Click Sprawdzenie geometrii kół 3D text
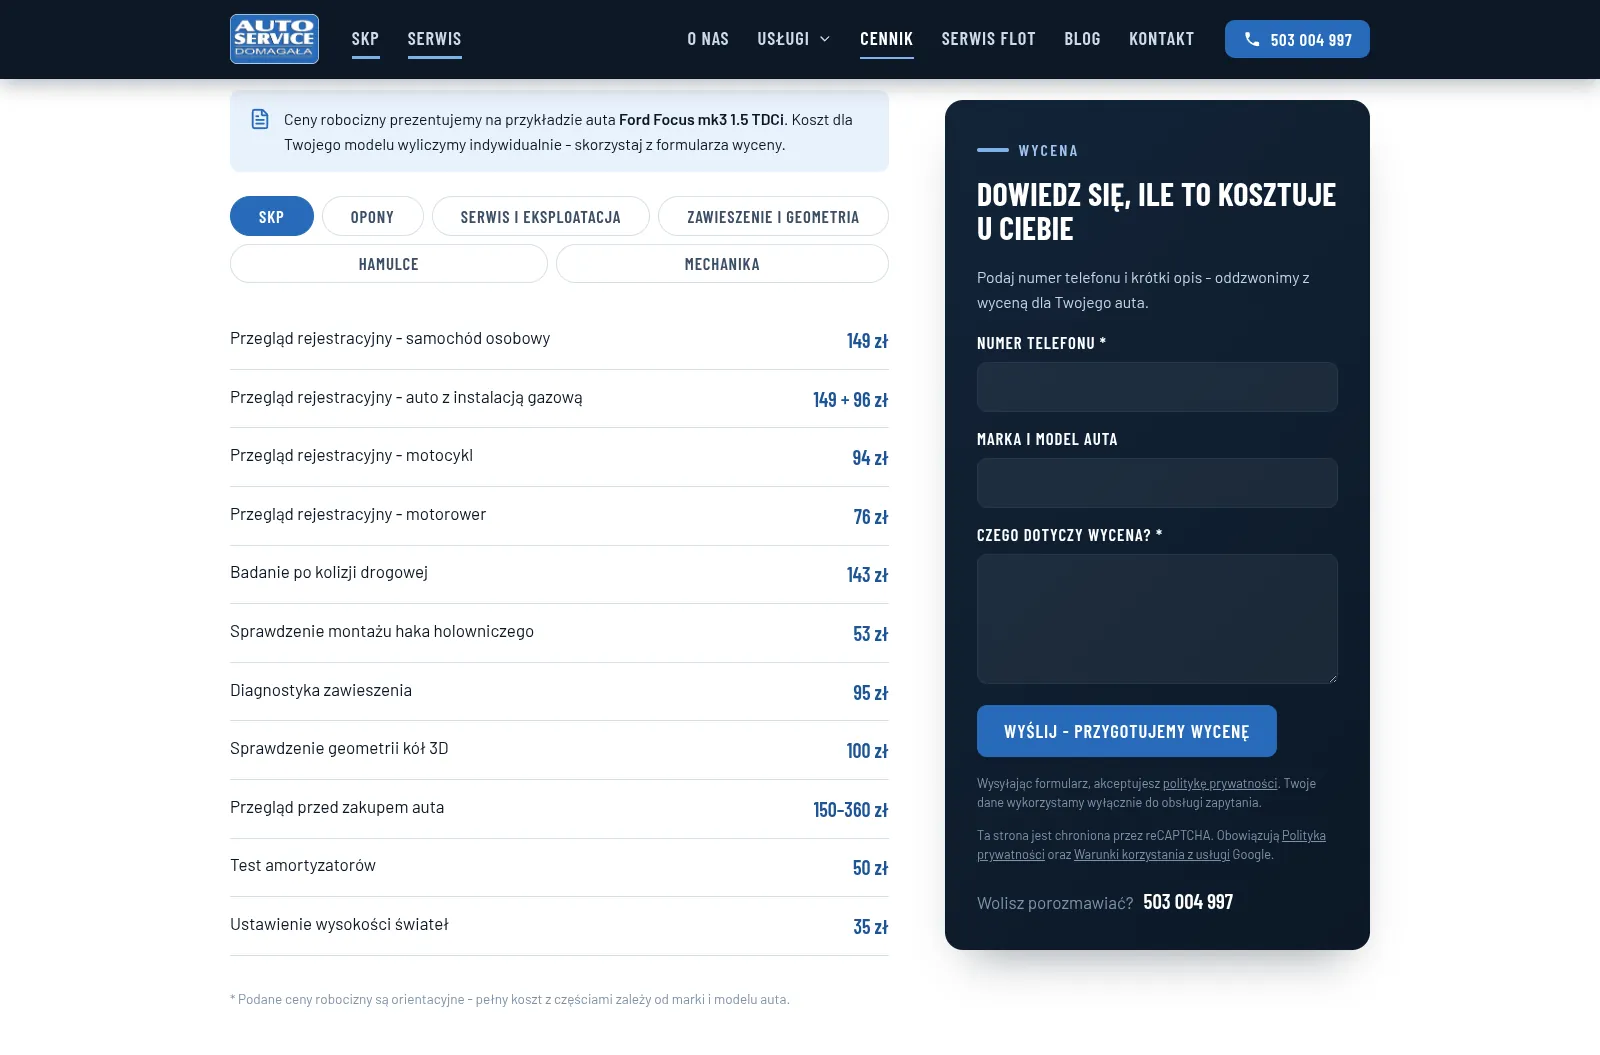Image resolution: width=1600 pixels, height=1055 pixels. (x=339, y=748)
